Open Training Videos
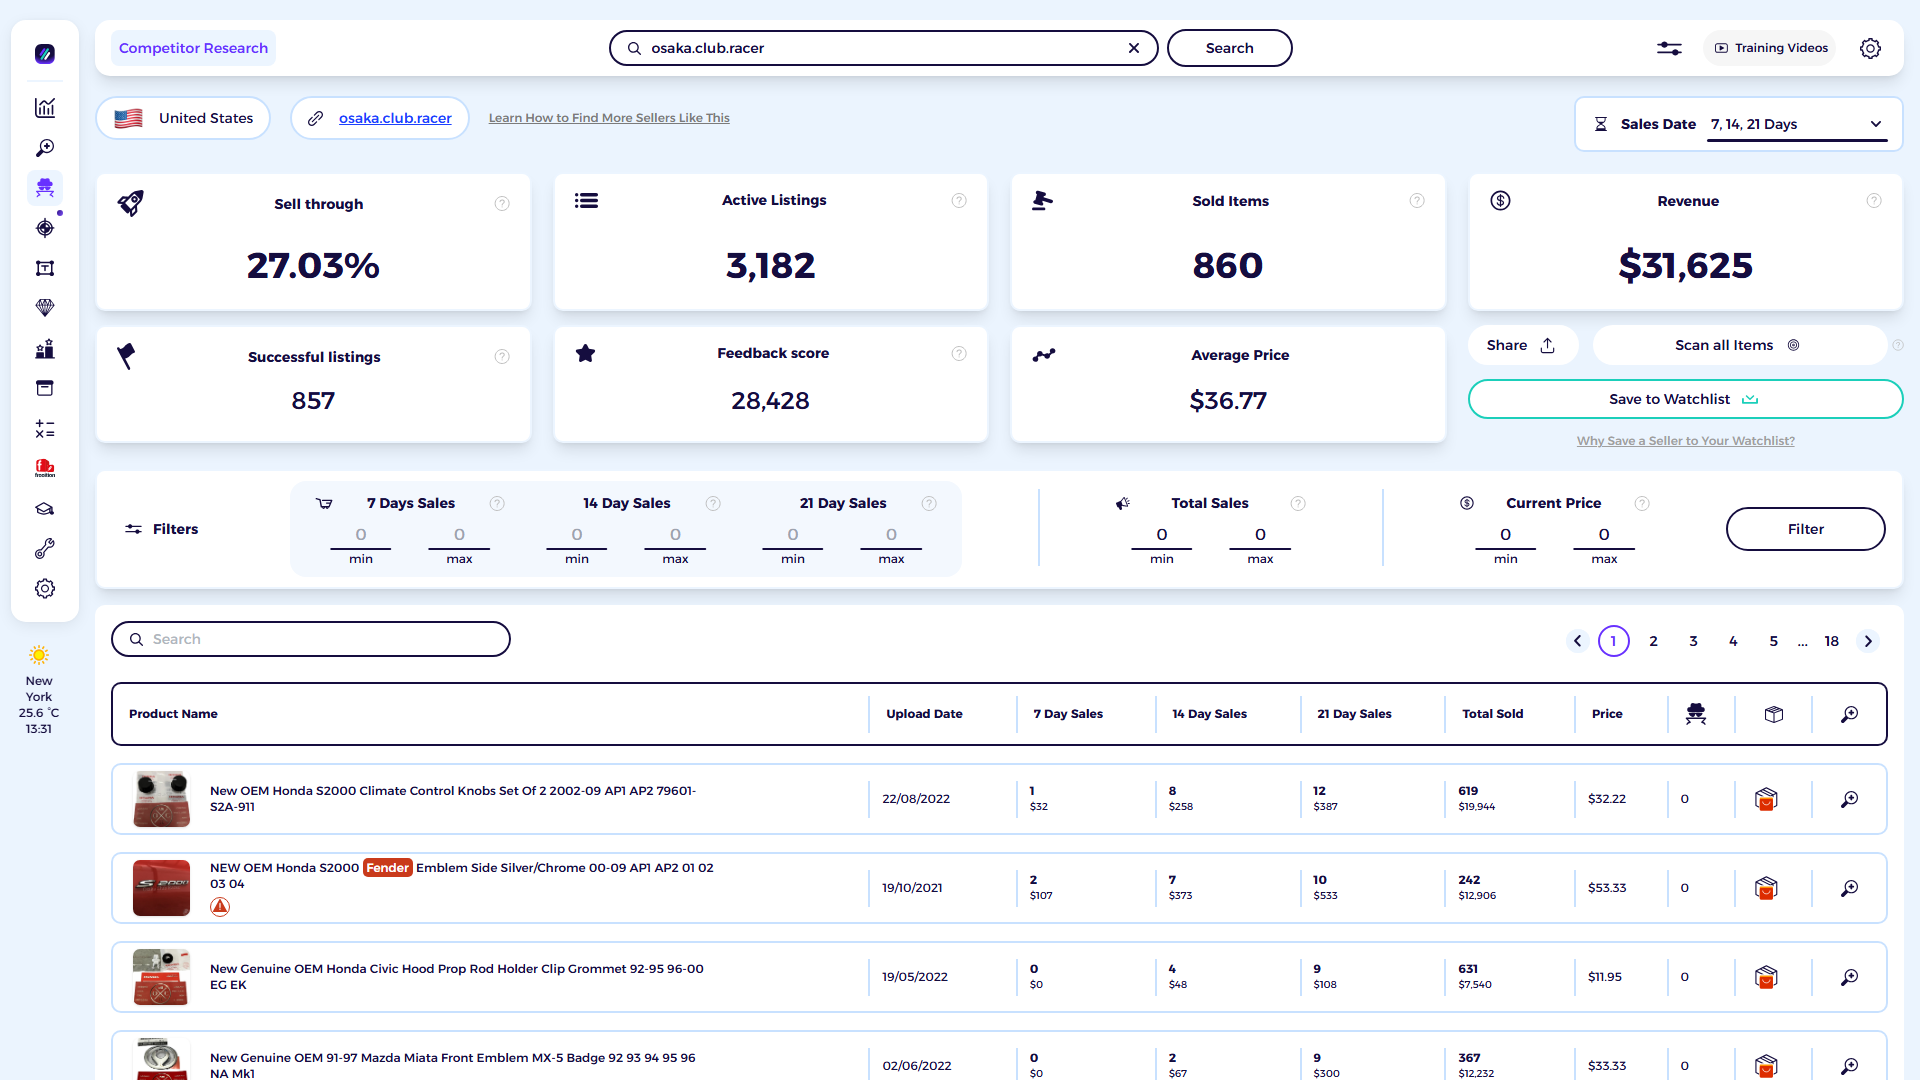The image size is (1920, 1080). tap(1771, 48)
